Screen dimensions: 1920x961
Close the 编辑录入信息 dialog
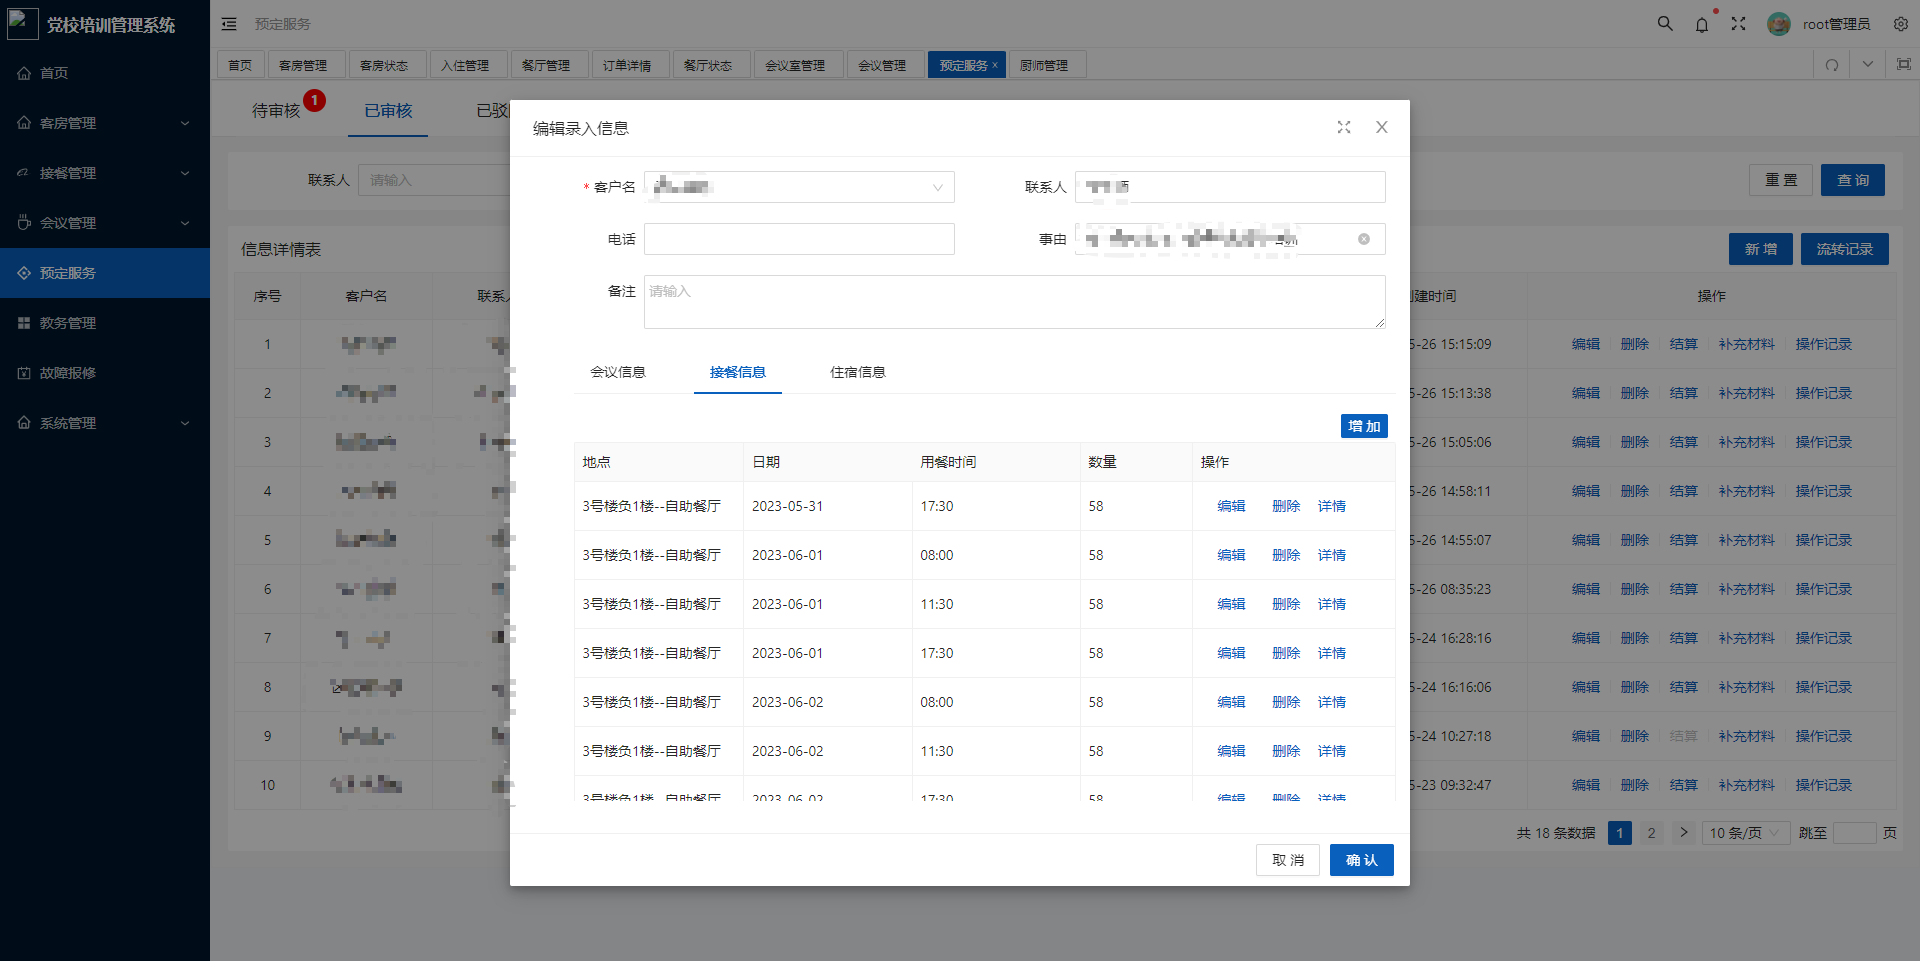point(1382,127)
